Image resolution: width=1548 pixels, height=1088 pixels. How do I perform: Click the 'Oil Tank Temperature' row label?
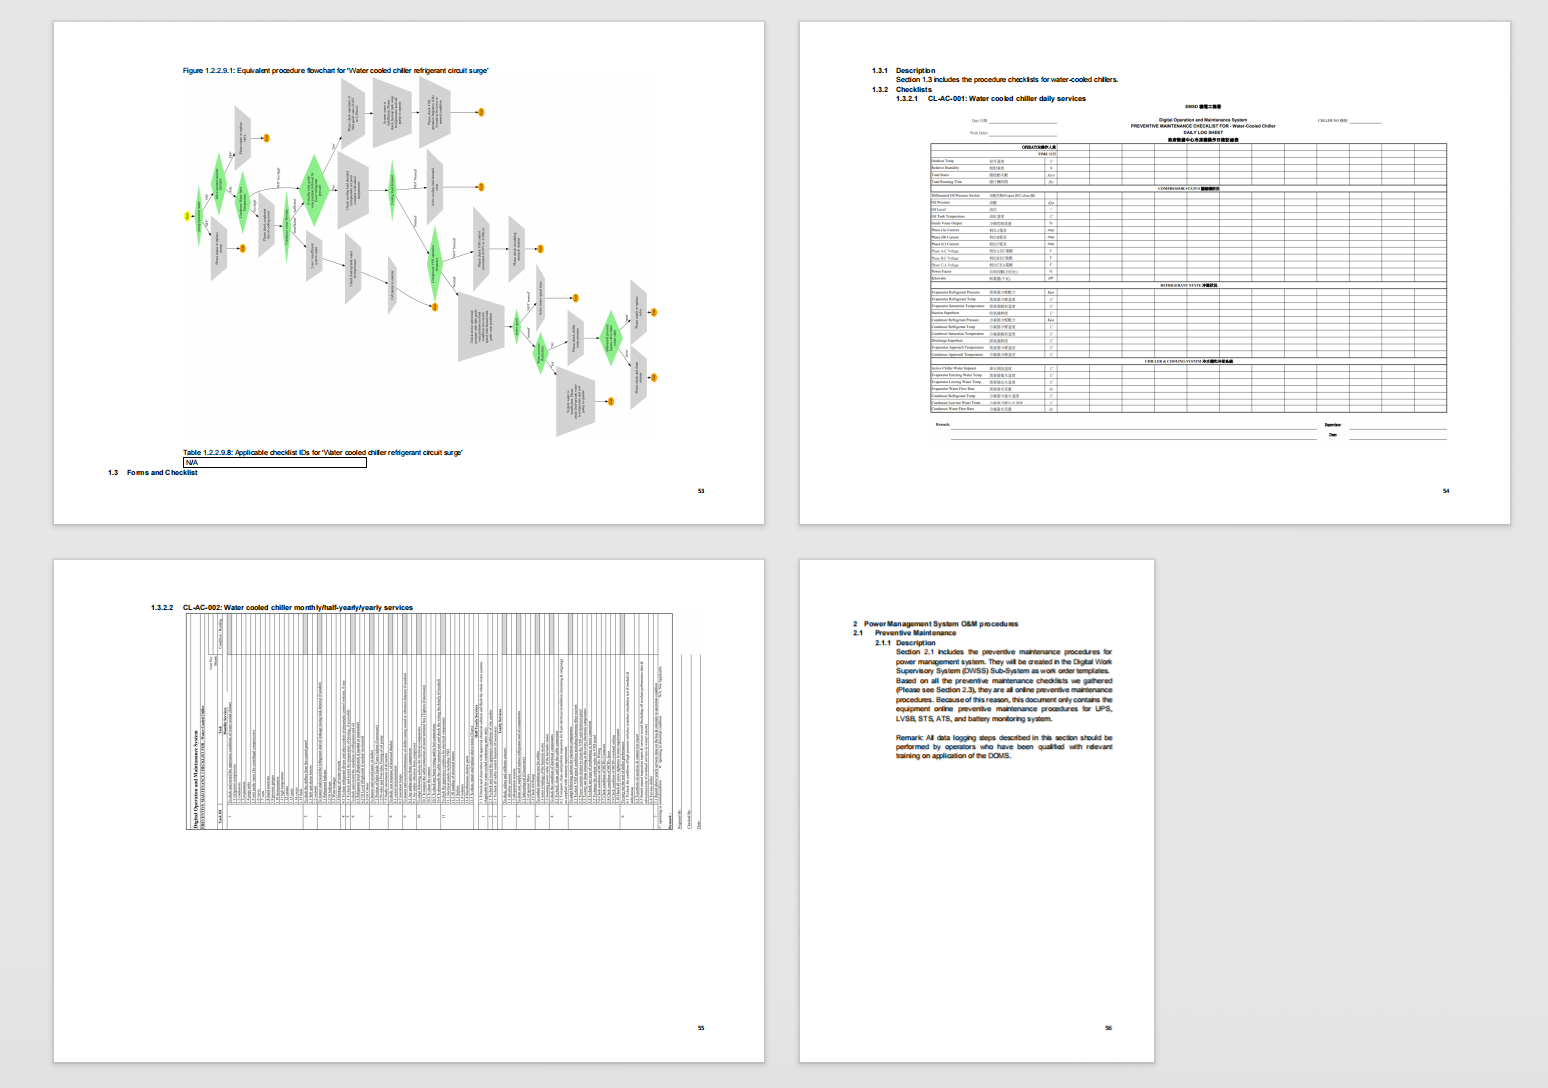pos(949,216)
